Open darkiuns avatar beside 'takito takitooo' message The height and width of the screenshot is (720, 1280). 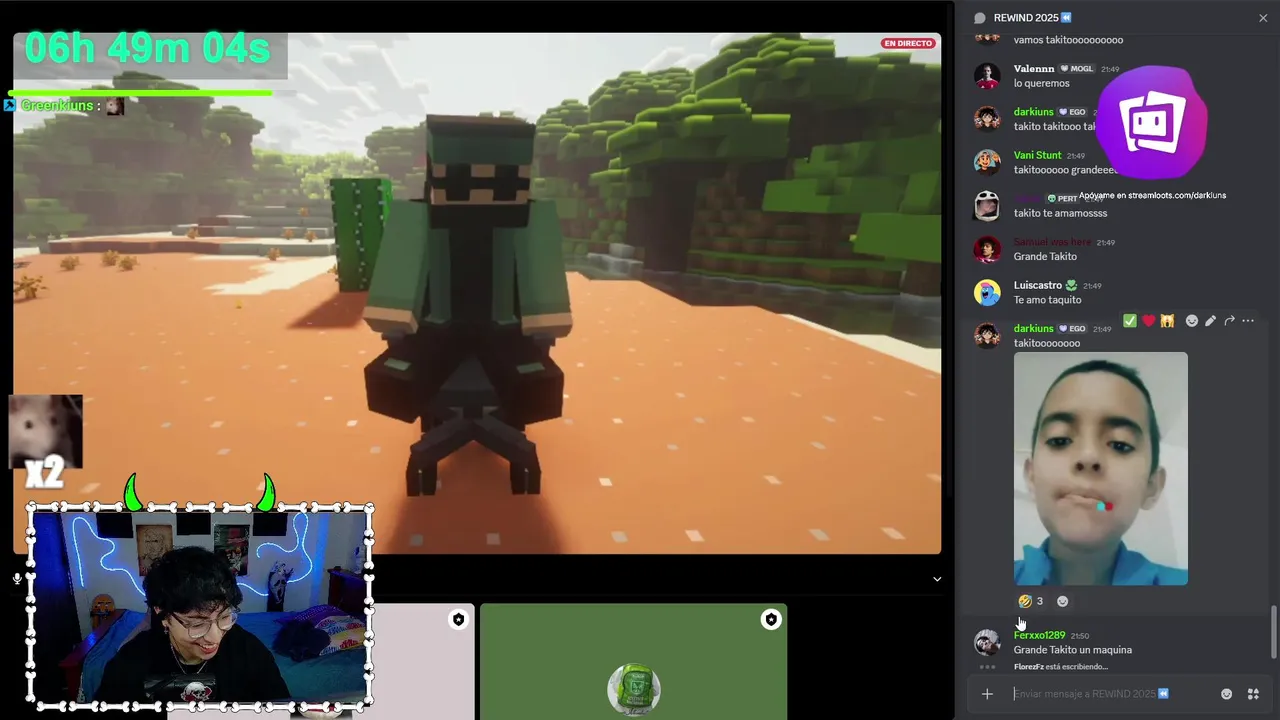tap(987, 119)
